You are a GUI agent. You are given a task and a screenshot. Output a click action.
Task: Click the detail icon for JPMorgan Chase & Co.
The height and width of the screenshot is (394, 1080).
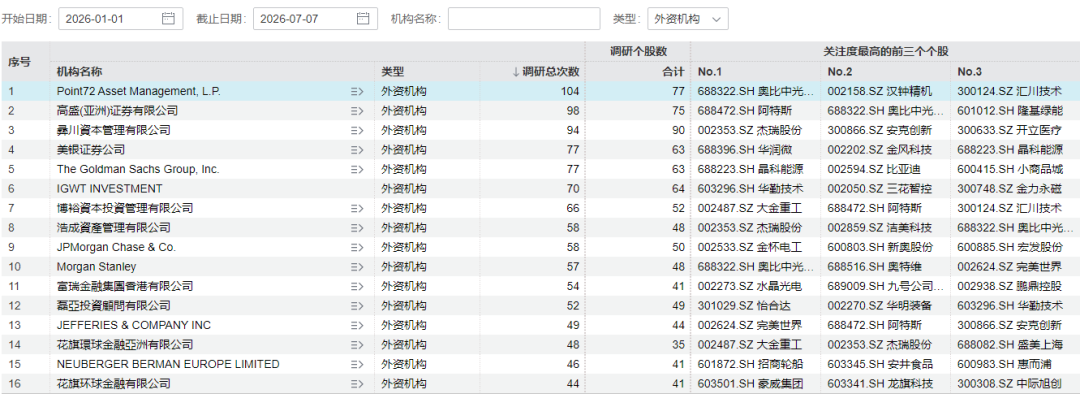pos(356,247)
